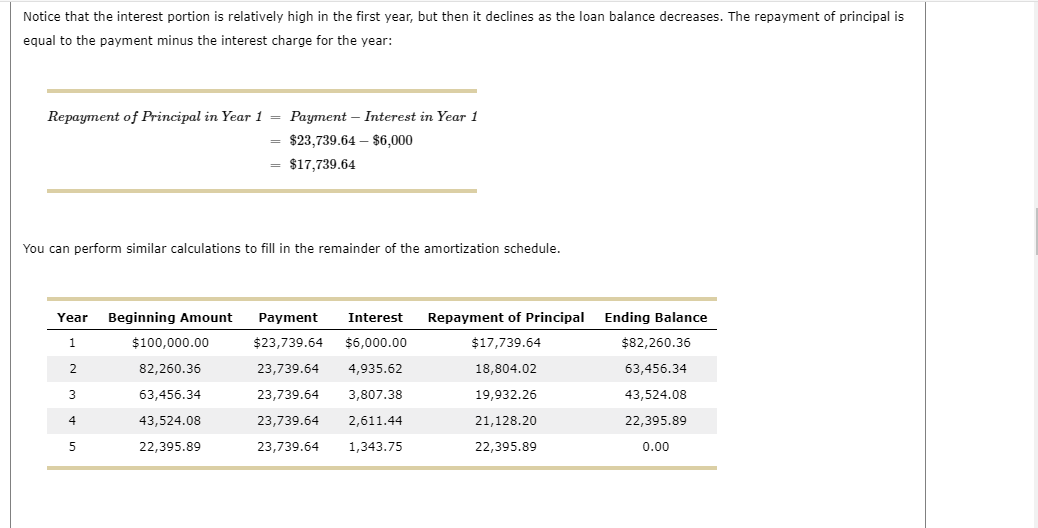This screenshot has height=528, width=1038.
Task: Click the Payment column header
Action: tap(288, 318)
